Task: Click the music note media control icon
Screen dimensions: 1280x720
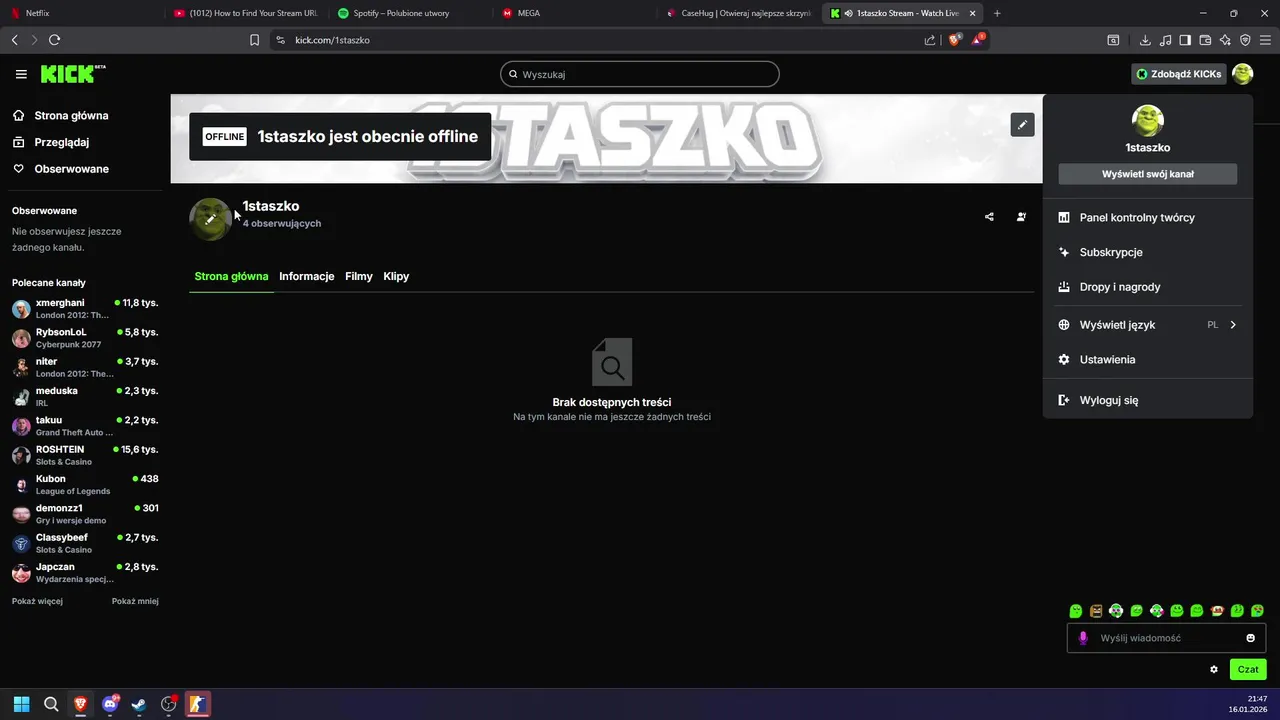Action: click(1165, 40)
